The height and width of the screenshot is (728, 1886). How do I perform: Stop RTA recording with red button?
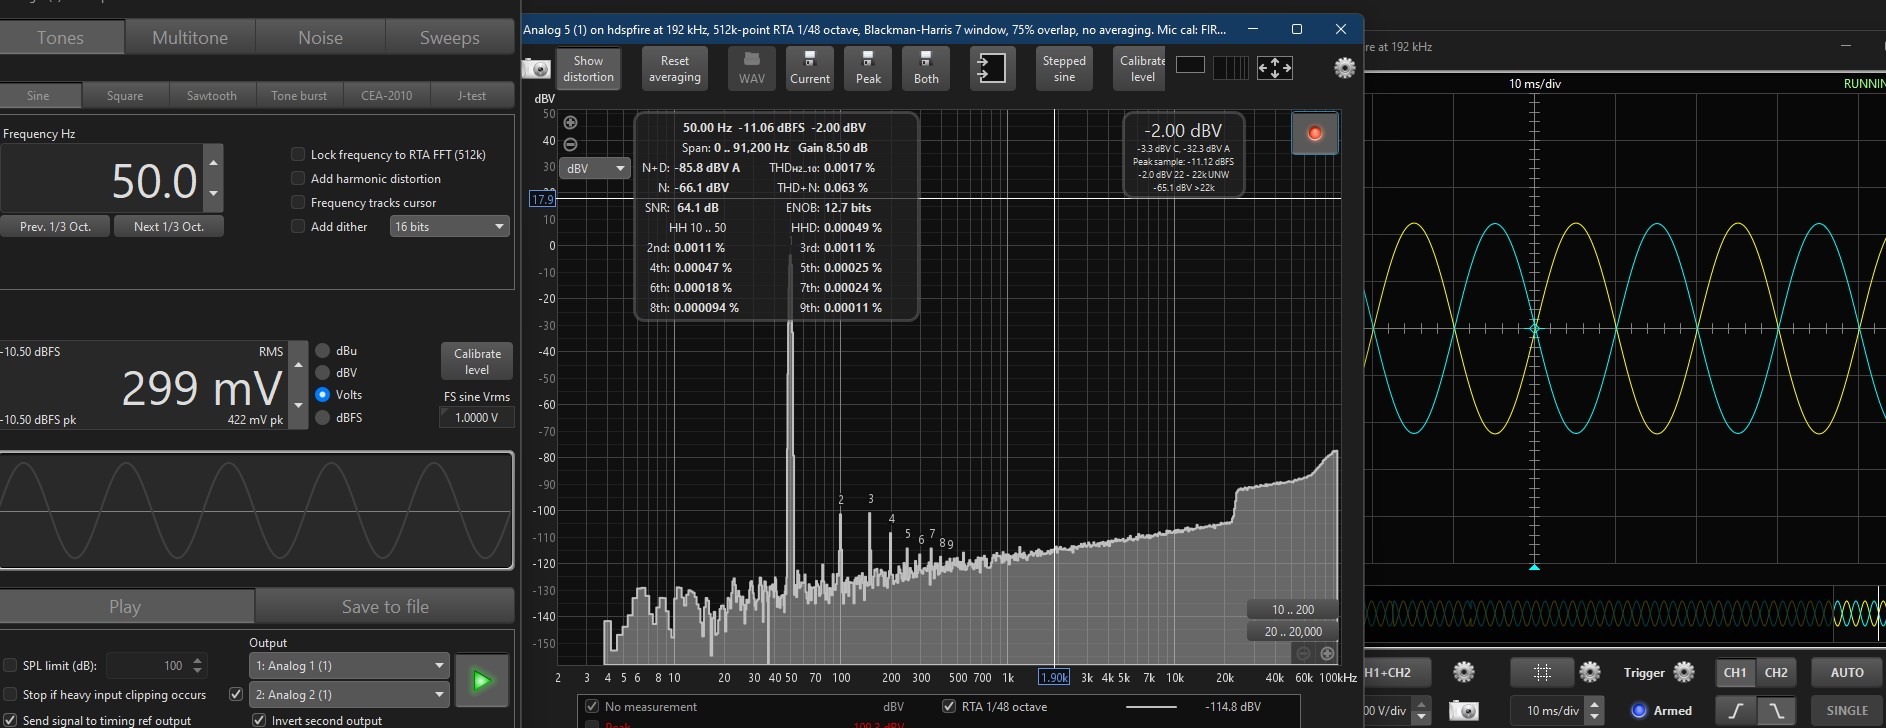[1315, 133]
